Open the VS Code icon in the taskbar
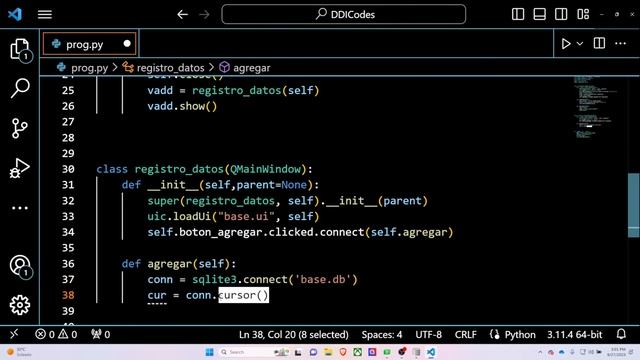 (x=431, y=352)
